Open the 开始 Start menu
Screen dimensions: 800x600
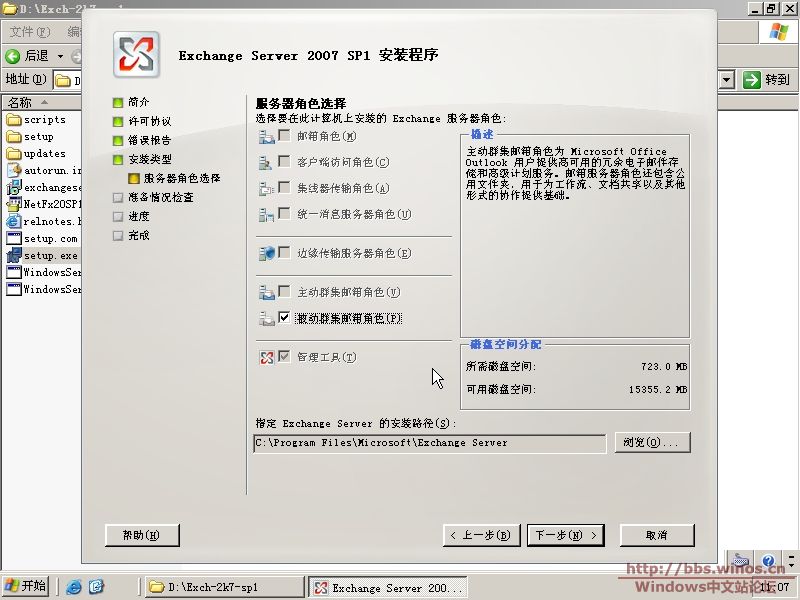coord(26,587)
